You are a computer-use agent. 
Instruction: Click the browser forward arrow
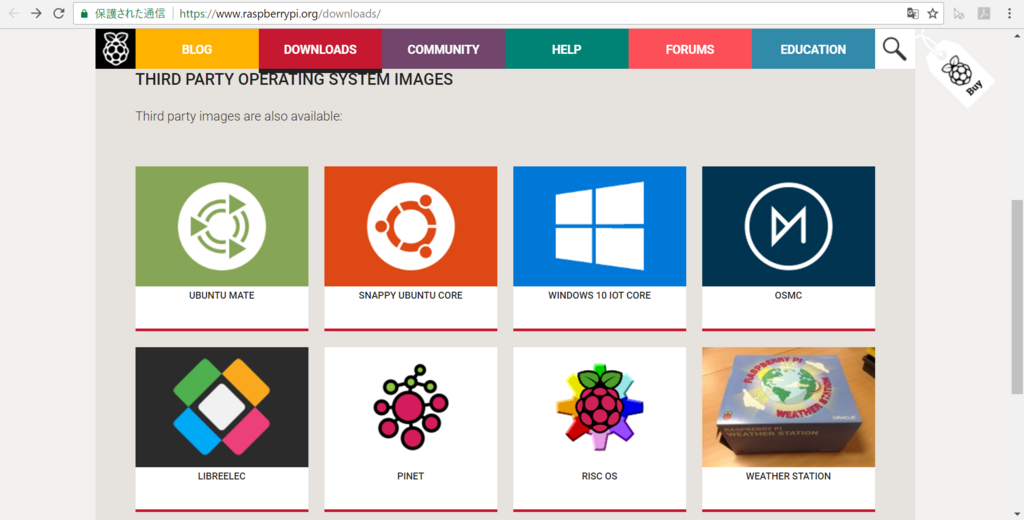coord(36,13)
